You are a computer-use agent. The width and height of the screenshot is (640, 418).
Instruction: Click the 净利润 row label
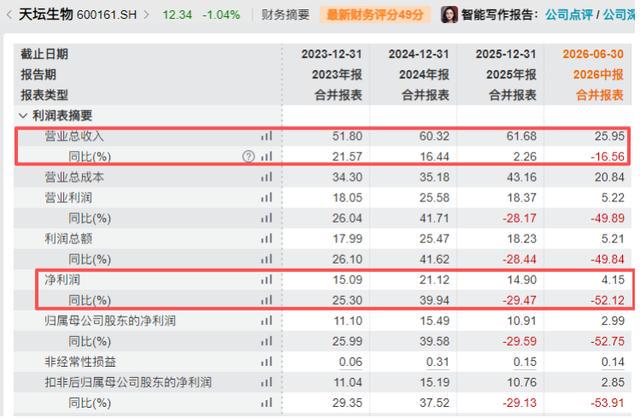[62, 280]
